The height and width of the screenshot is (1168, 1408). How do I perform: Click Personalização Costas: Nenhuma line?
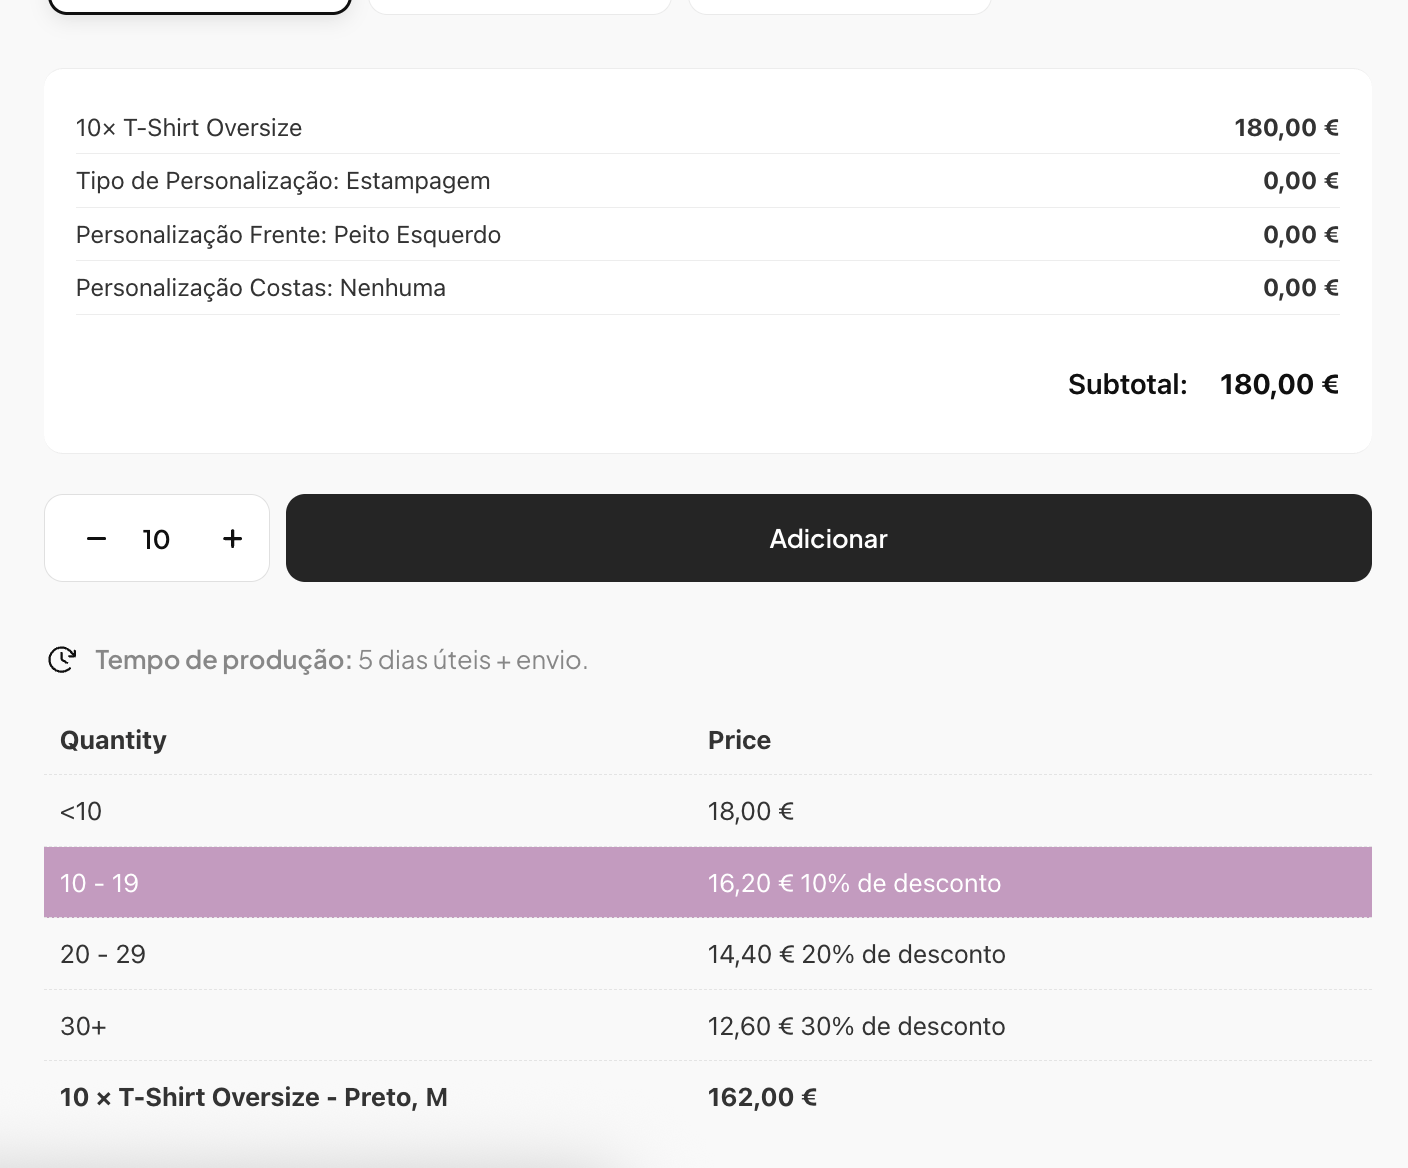click(x=261, y=288)
